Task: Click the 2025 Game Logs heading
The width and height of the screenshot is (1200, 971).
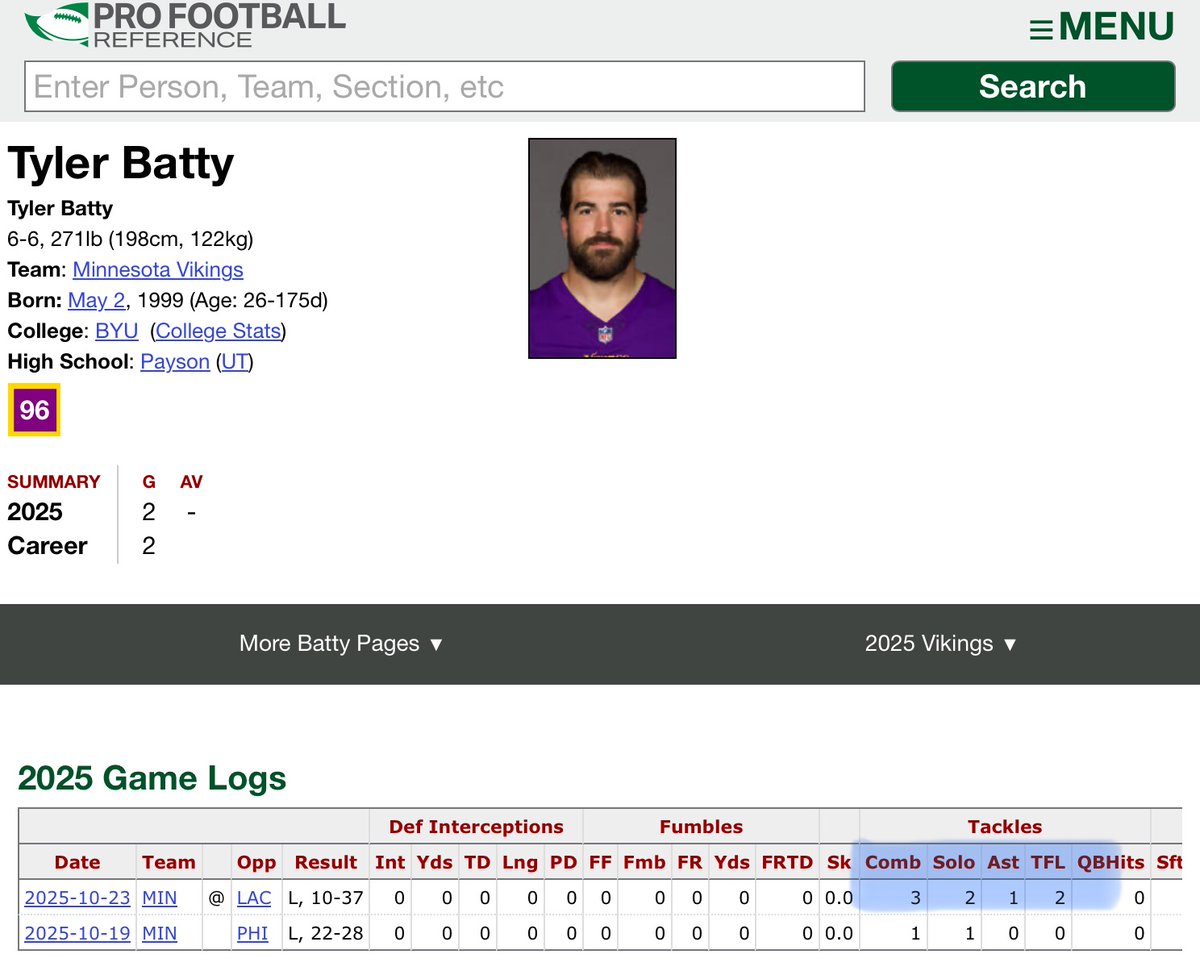Action: pos(152,779)
